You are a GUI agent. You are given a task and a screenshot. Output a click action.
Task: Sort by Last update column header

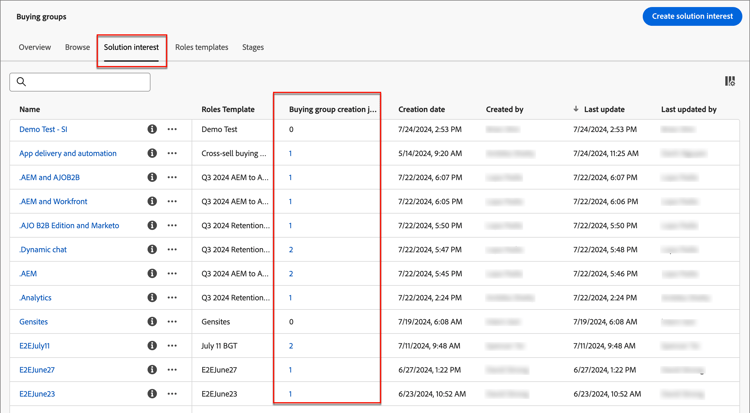604,109
